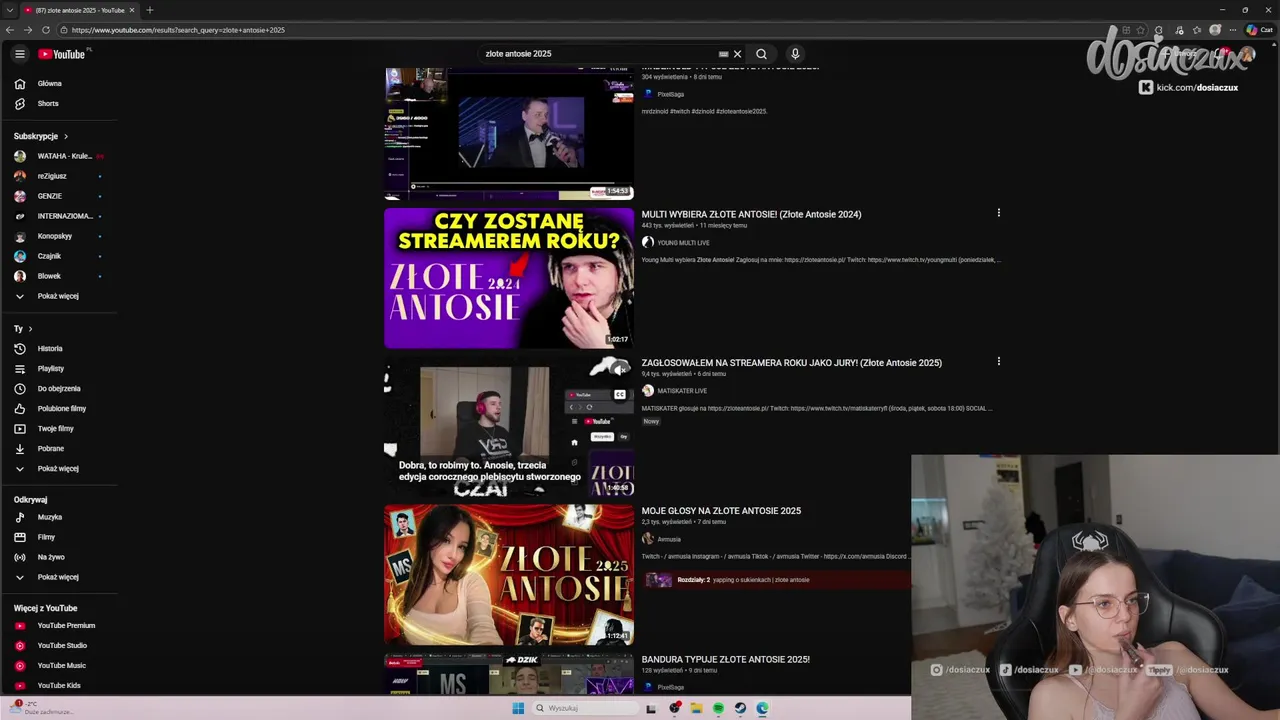1280x720 pixels.
Task: Expand subscriptions with Pokaż więcej
Action: pos(59,296)
